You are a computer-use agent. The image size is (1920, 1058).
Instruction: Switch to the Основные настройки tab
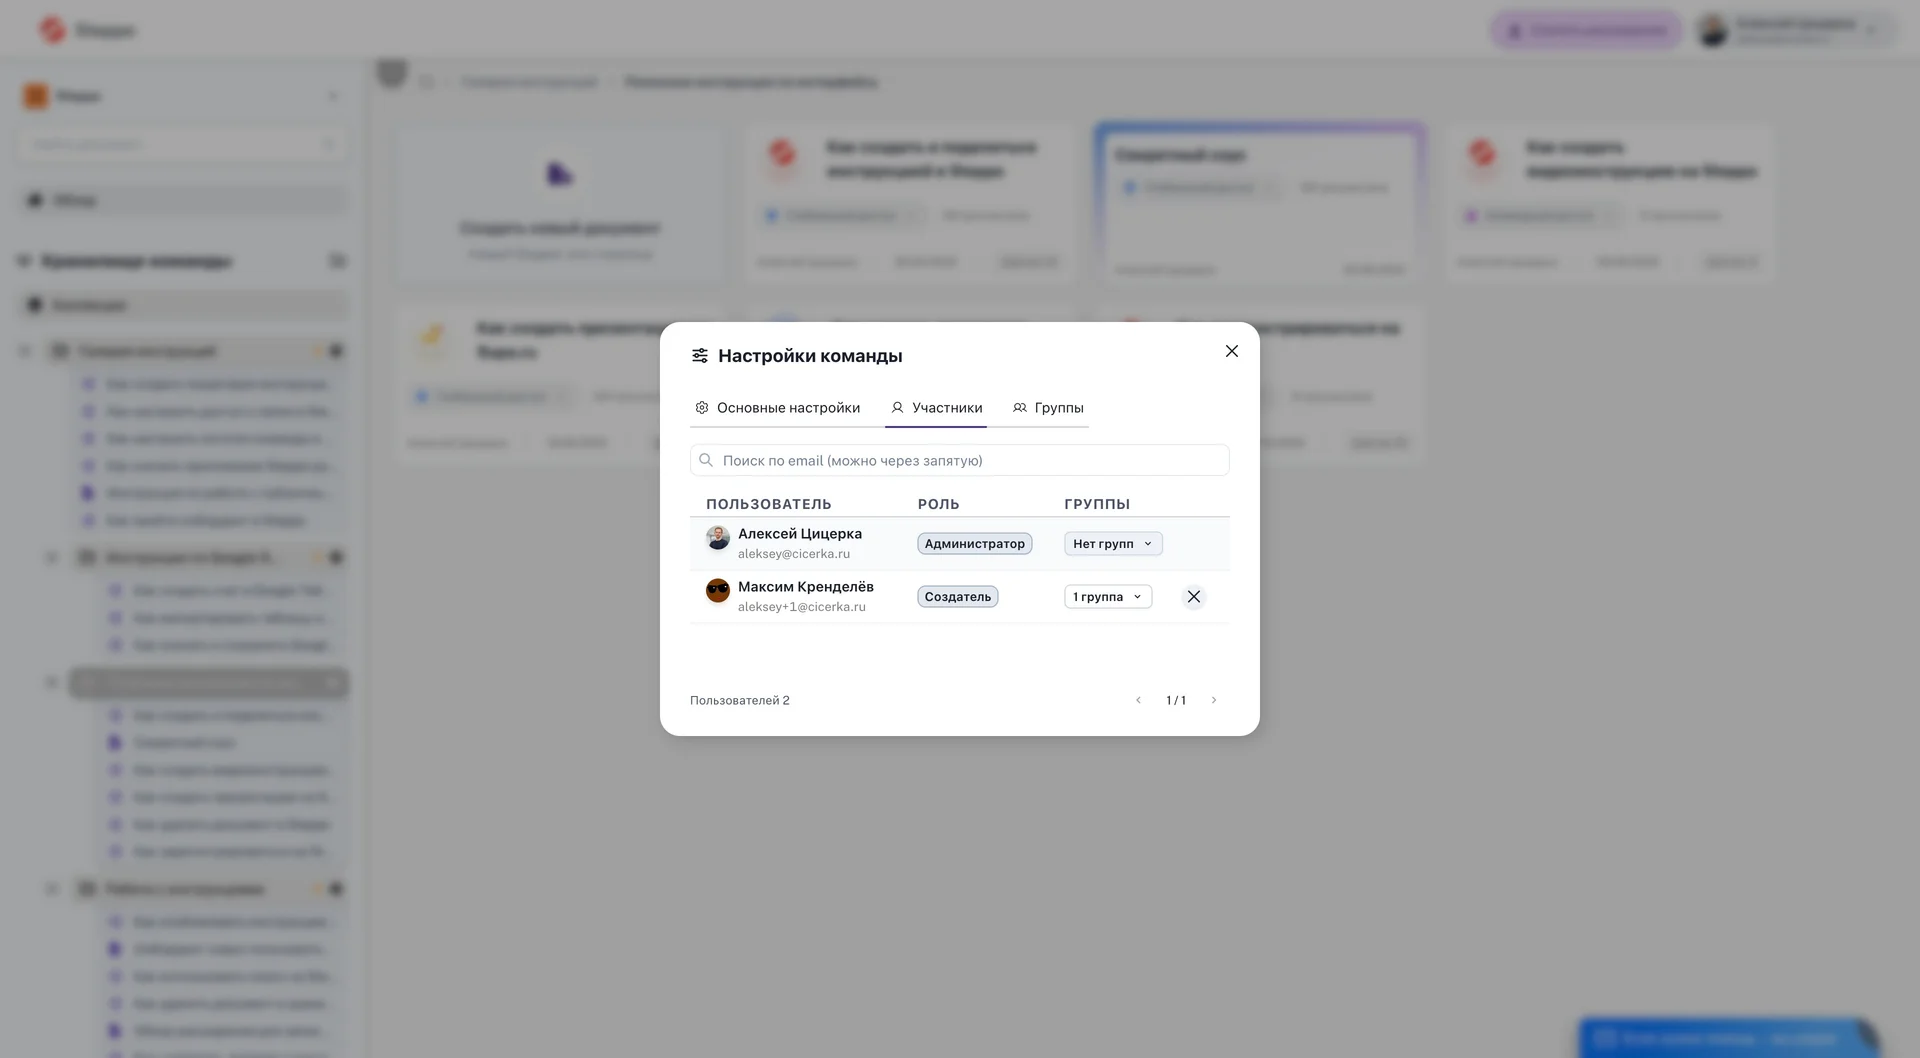(788, 408)
